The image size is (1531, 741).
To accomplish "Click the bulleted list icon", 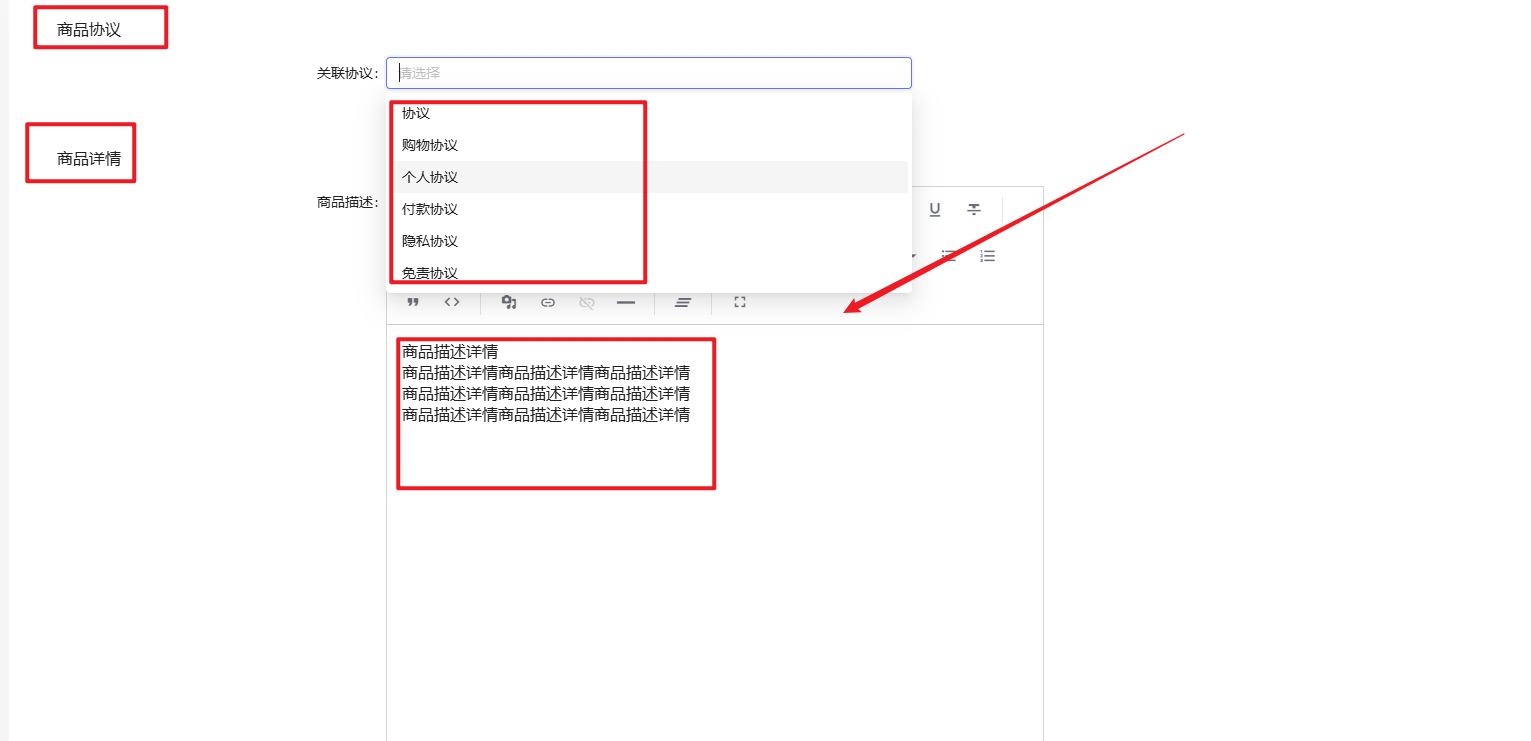I will coord(949,256).
